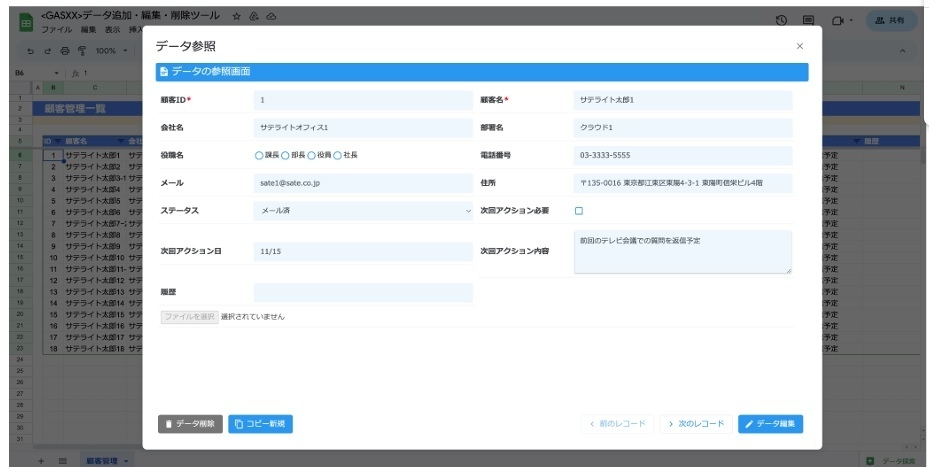Screen dimensions: 929x467
Task: Click the cloud save status icon
Action: click(x=271, y=17)
